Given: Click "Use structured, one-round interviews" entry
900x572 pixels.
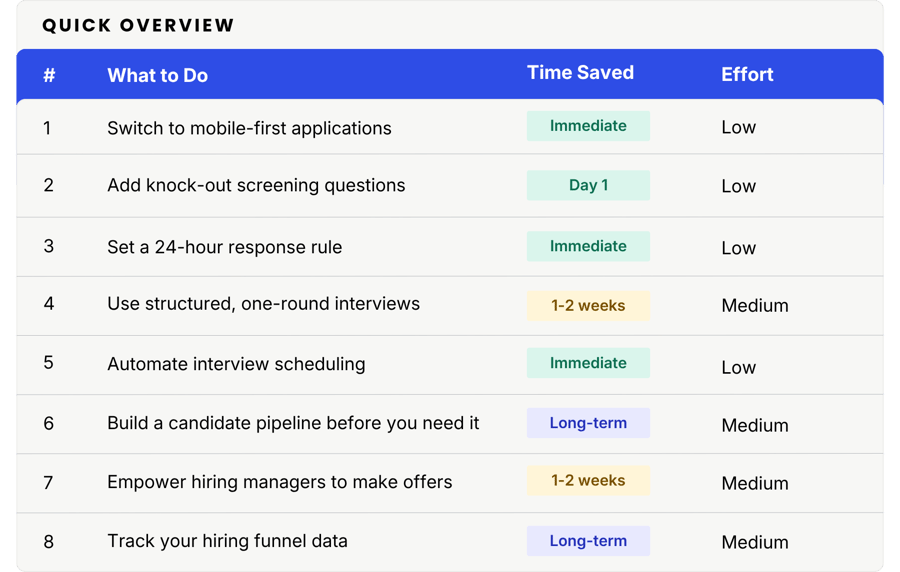Looking at the screenshot, I should (x=263, y=304).
